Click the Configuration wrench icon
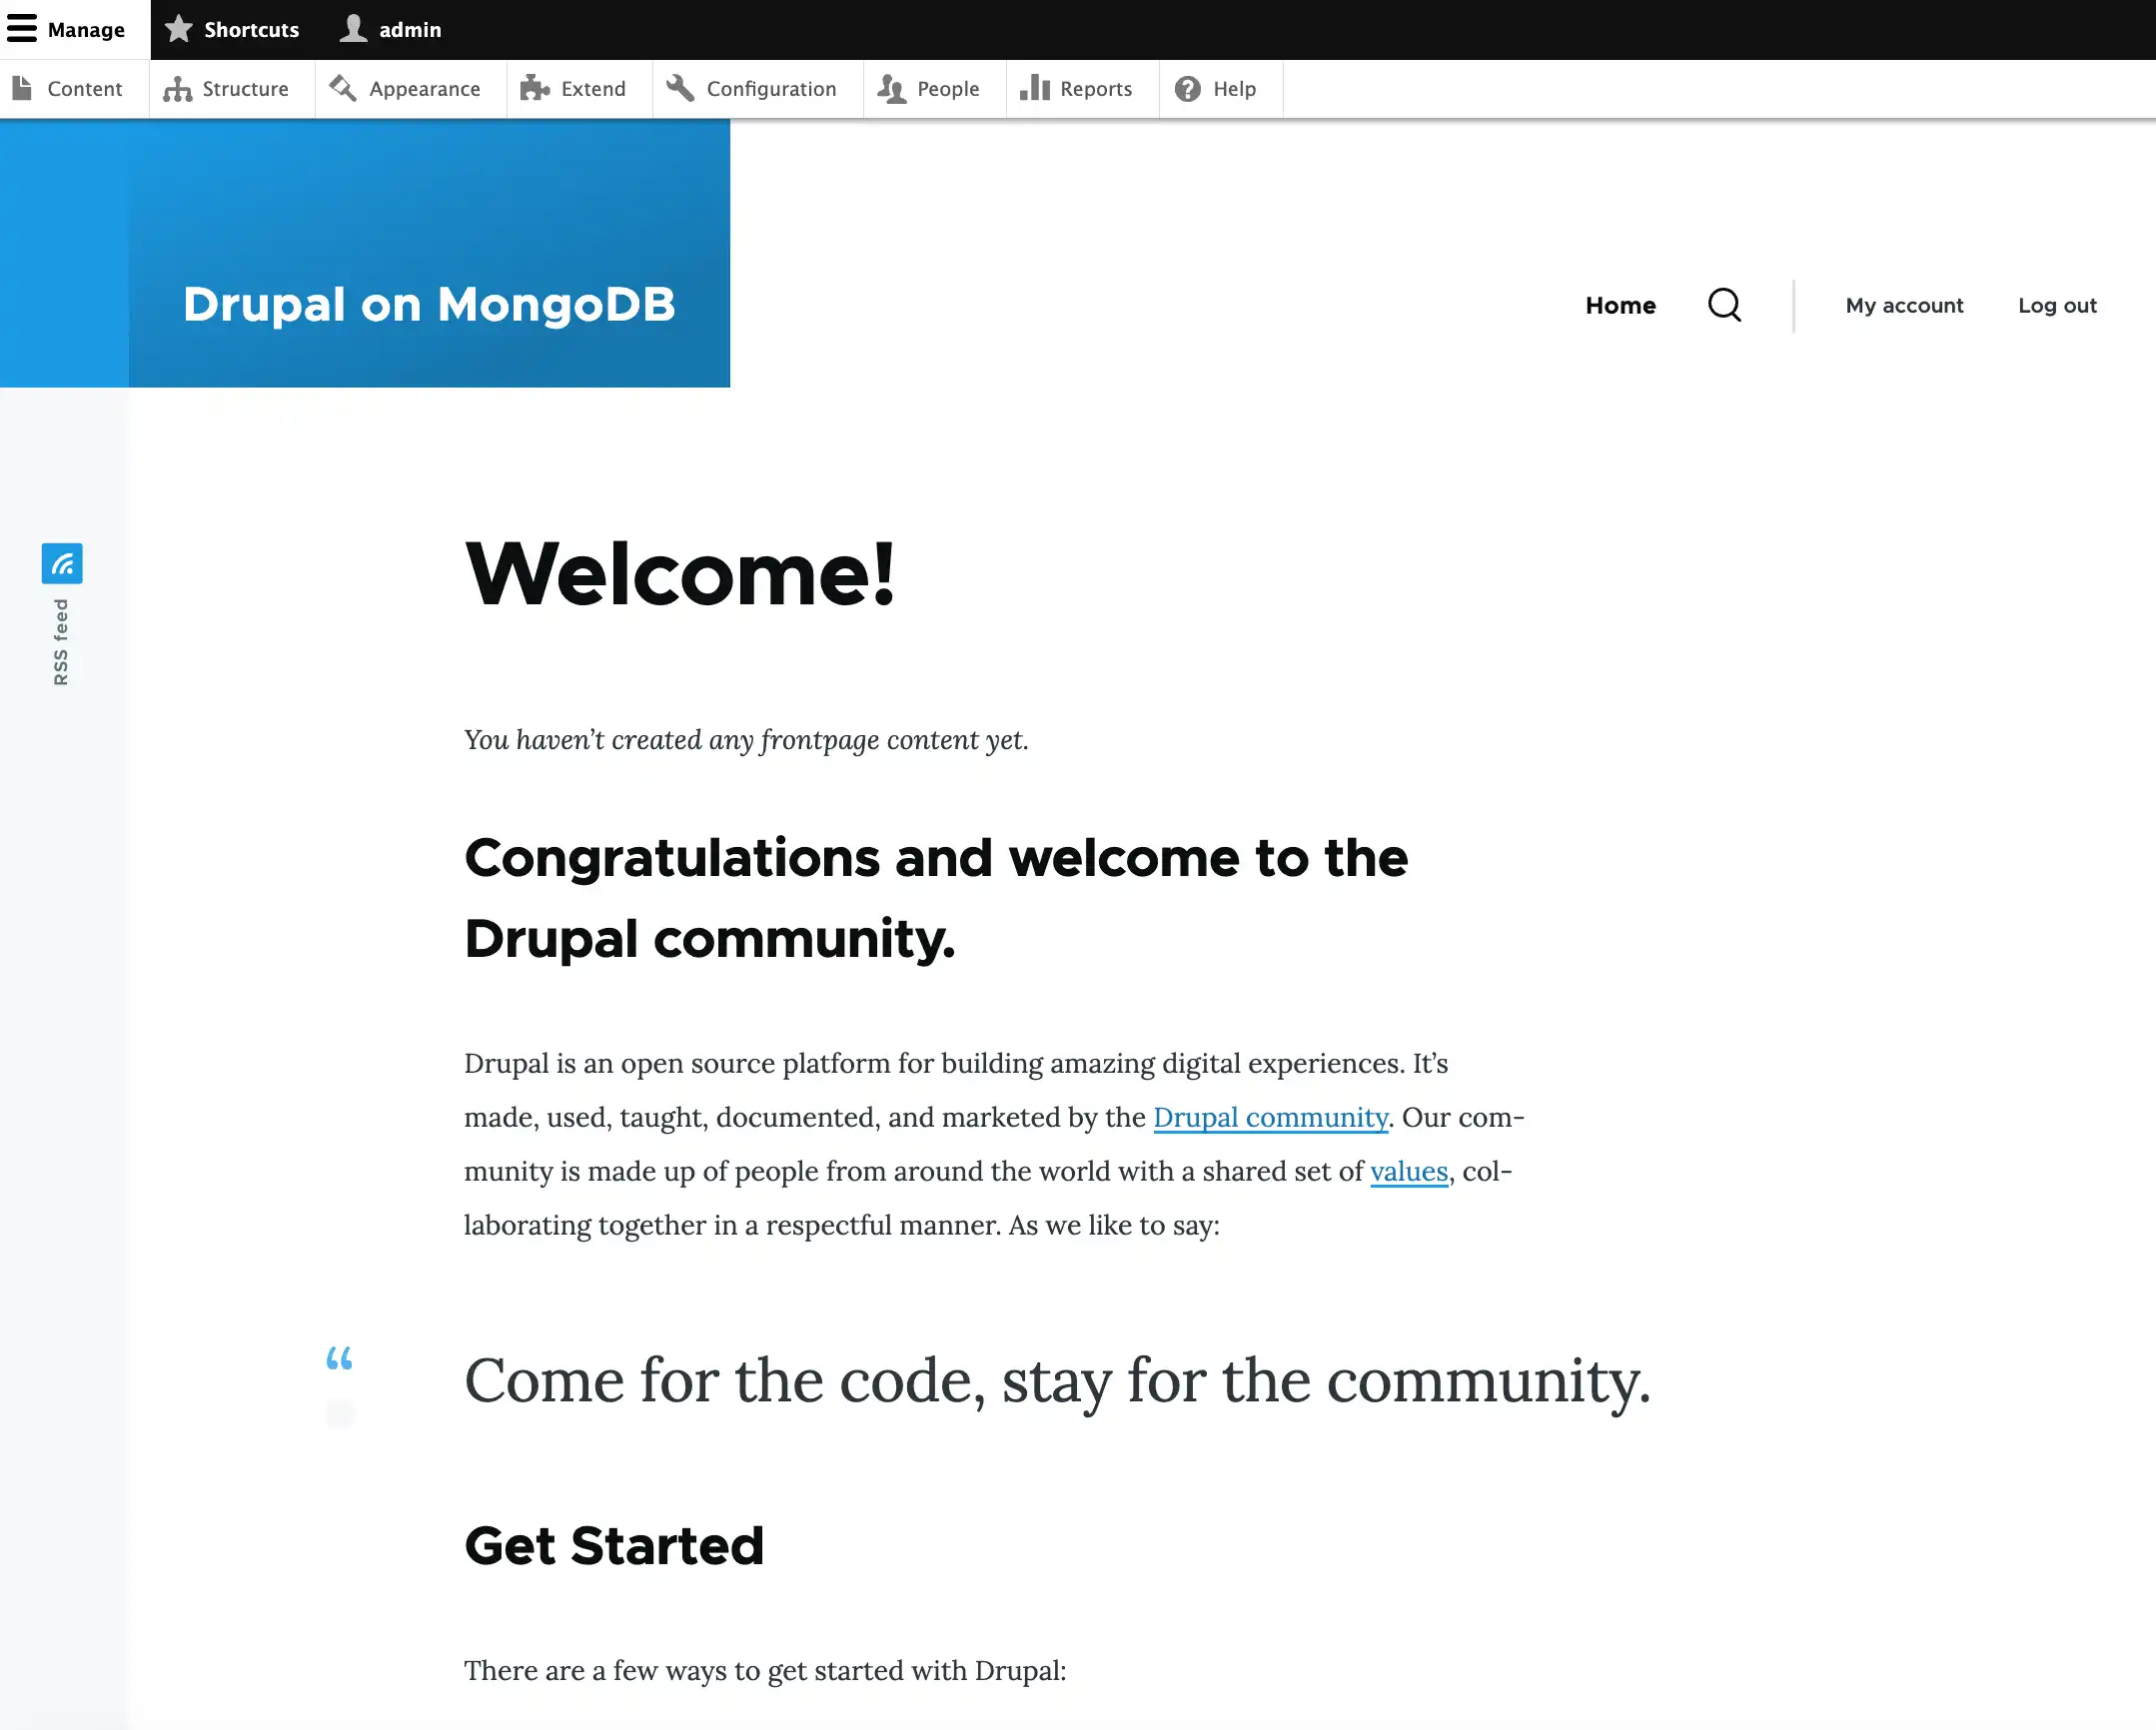The image size is (2156, 1730). tap(678, 88)
